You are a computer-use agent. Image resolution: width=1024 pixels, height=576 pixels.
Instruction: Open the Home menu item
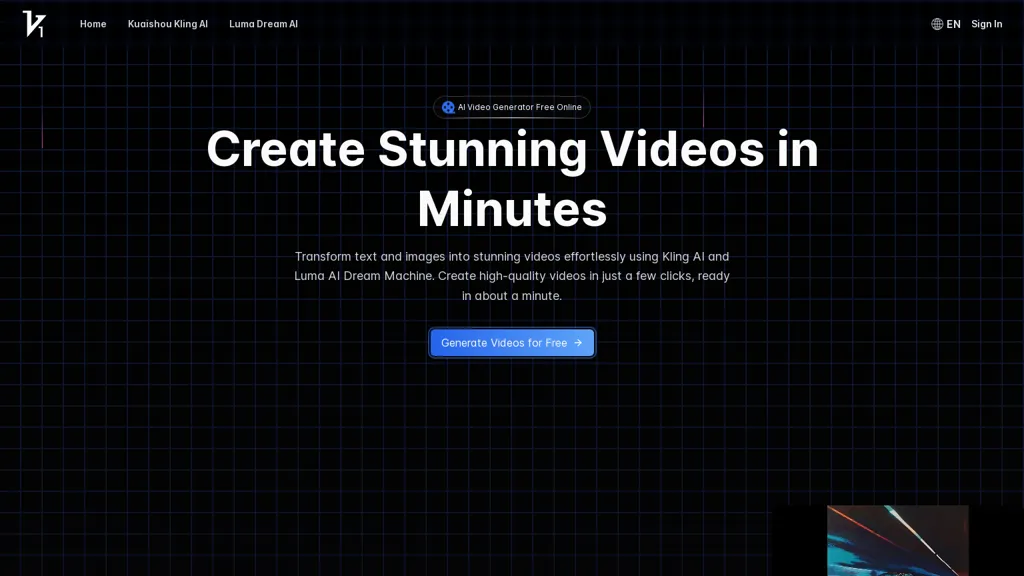(92, 23)
